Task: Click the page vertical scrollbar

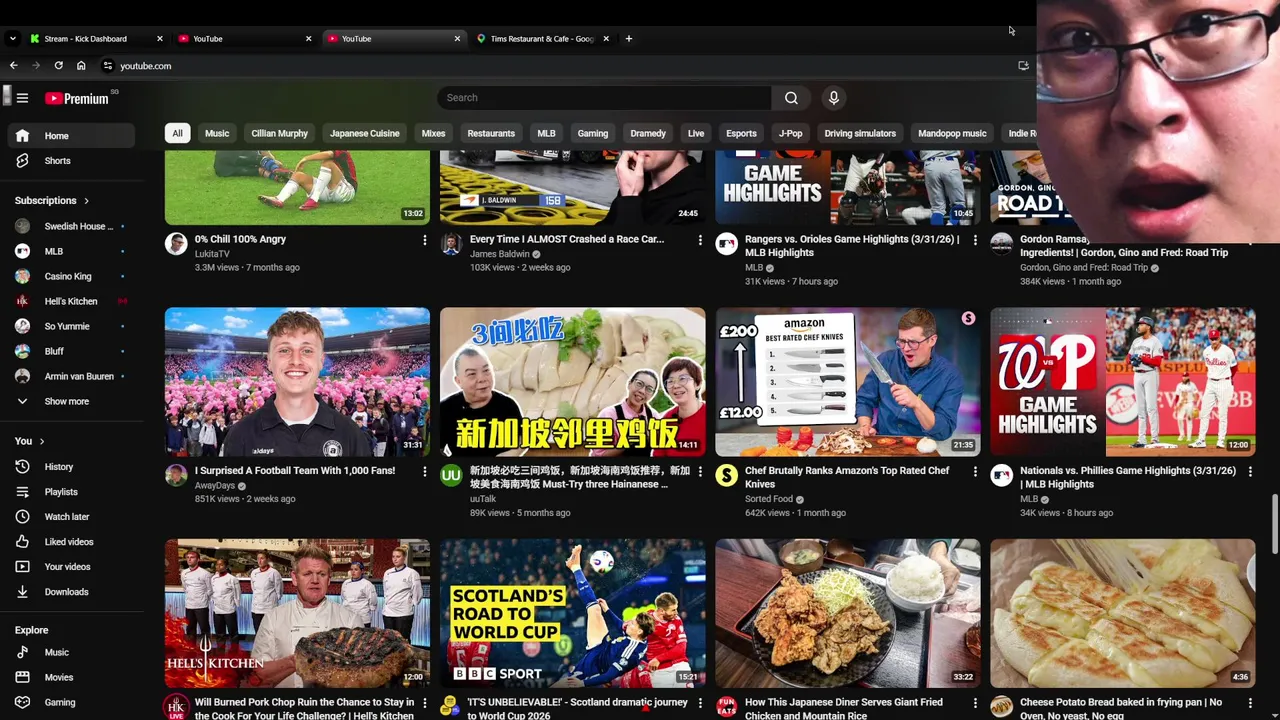Action: click(x=1274, y=522)
